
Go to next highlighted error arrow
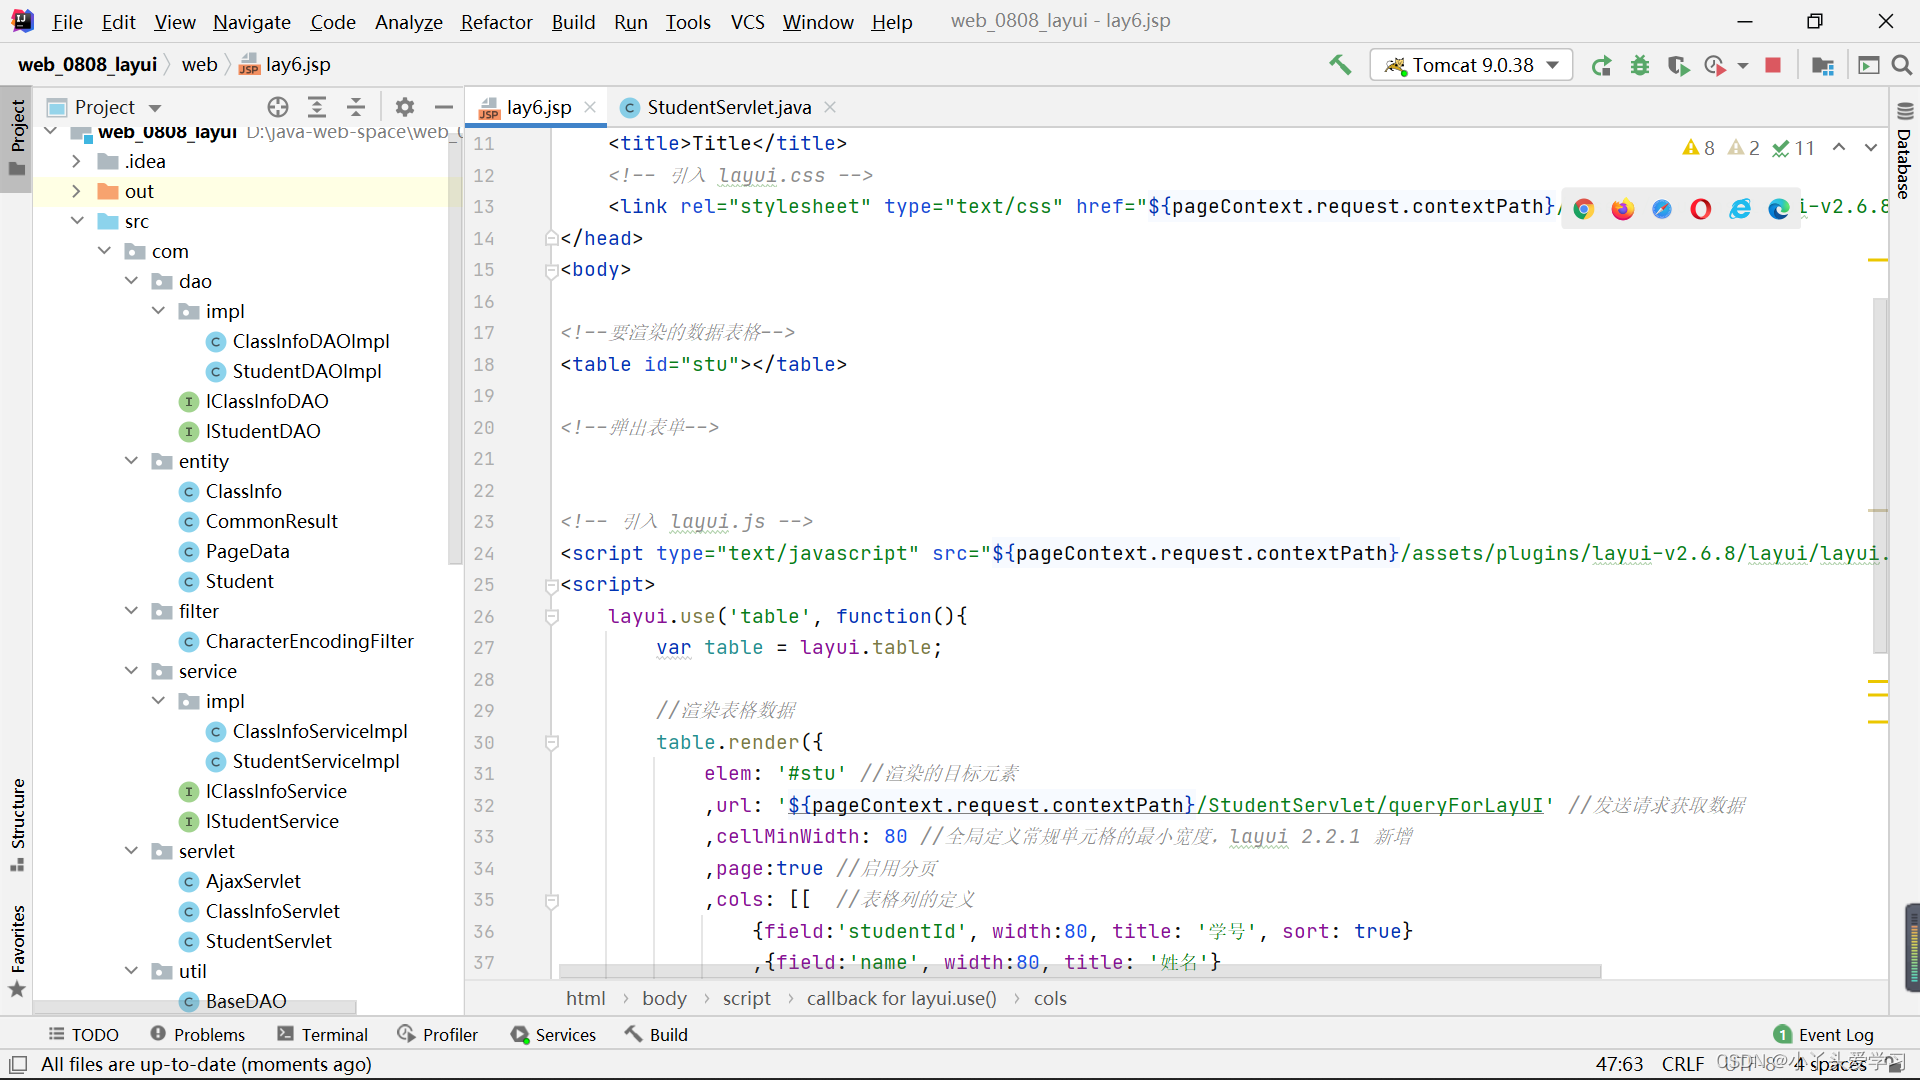coord(1871,148)
